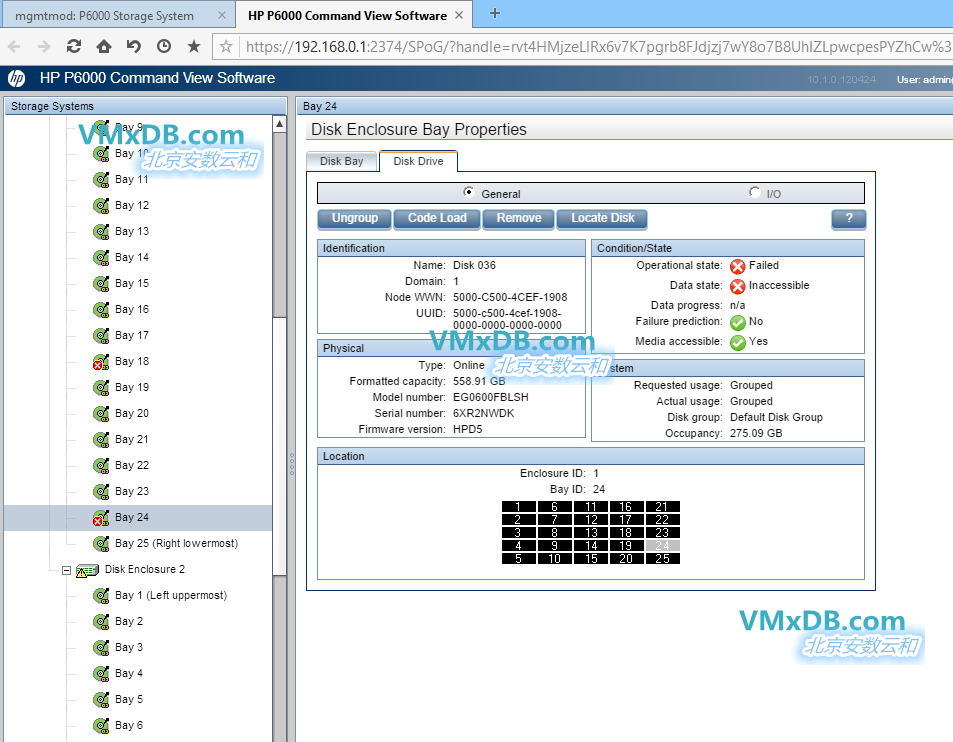Click failed disk icon for Bay 18
Image resolution: width=953 pixels, height=742 pixels.
click(x=101, y=362)
